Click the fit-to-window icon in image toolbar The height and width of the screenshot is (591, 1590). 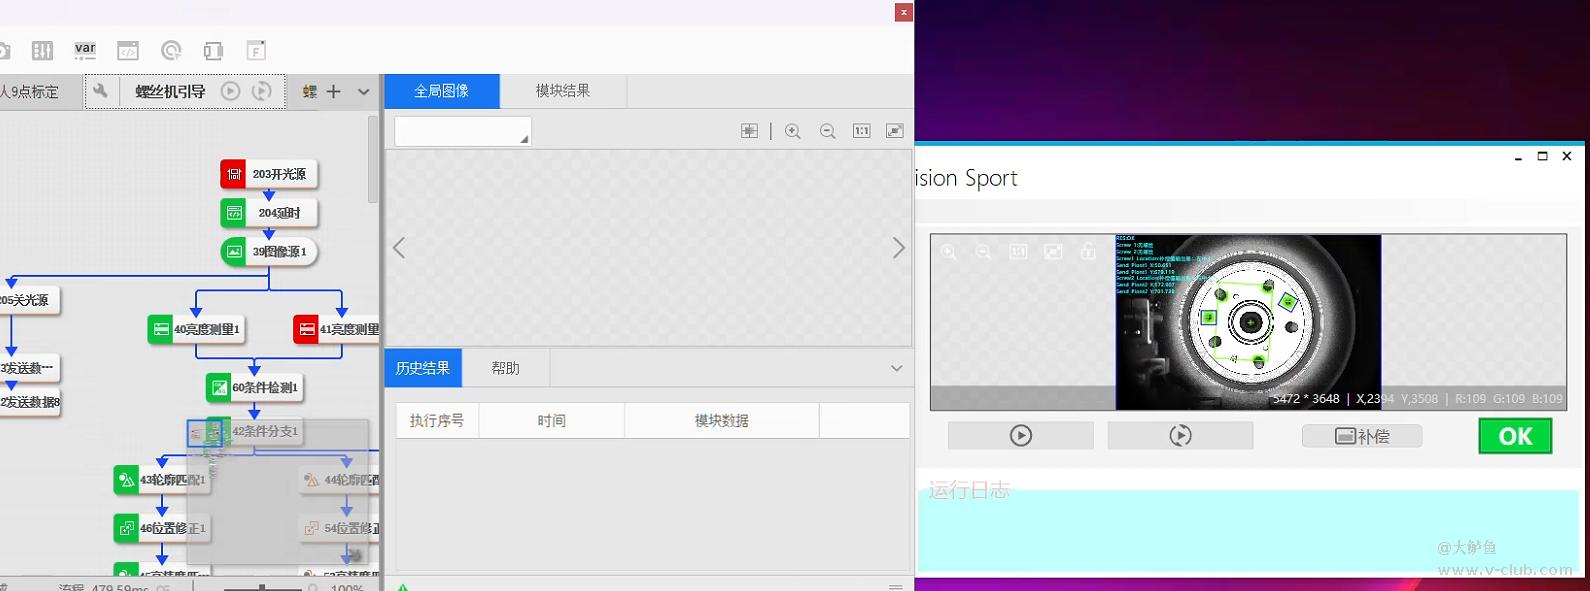(895, 131)
